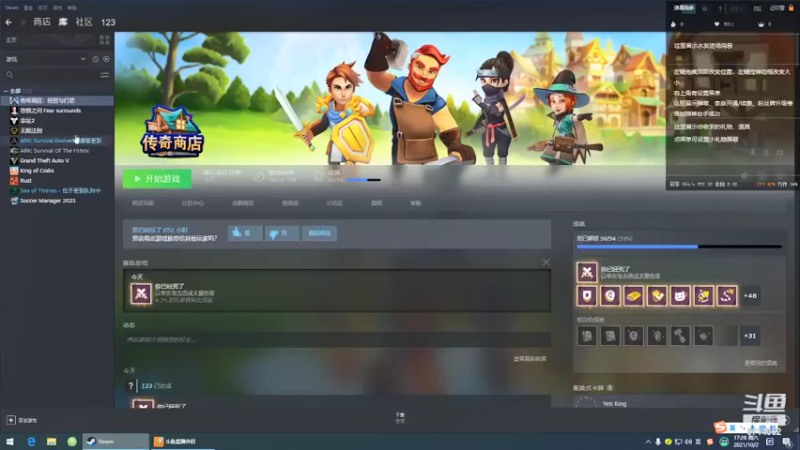Go back with the left arrow
800x450 pixels.
point(8,22)
